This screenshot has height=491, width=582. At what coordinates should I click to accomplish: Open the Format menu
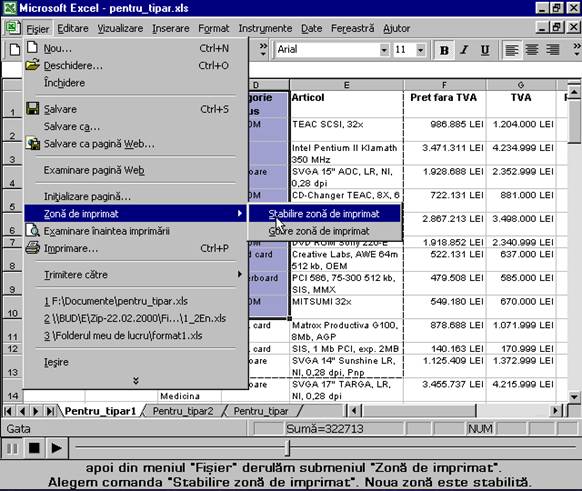point(213,28)
